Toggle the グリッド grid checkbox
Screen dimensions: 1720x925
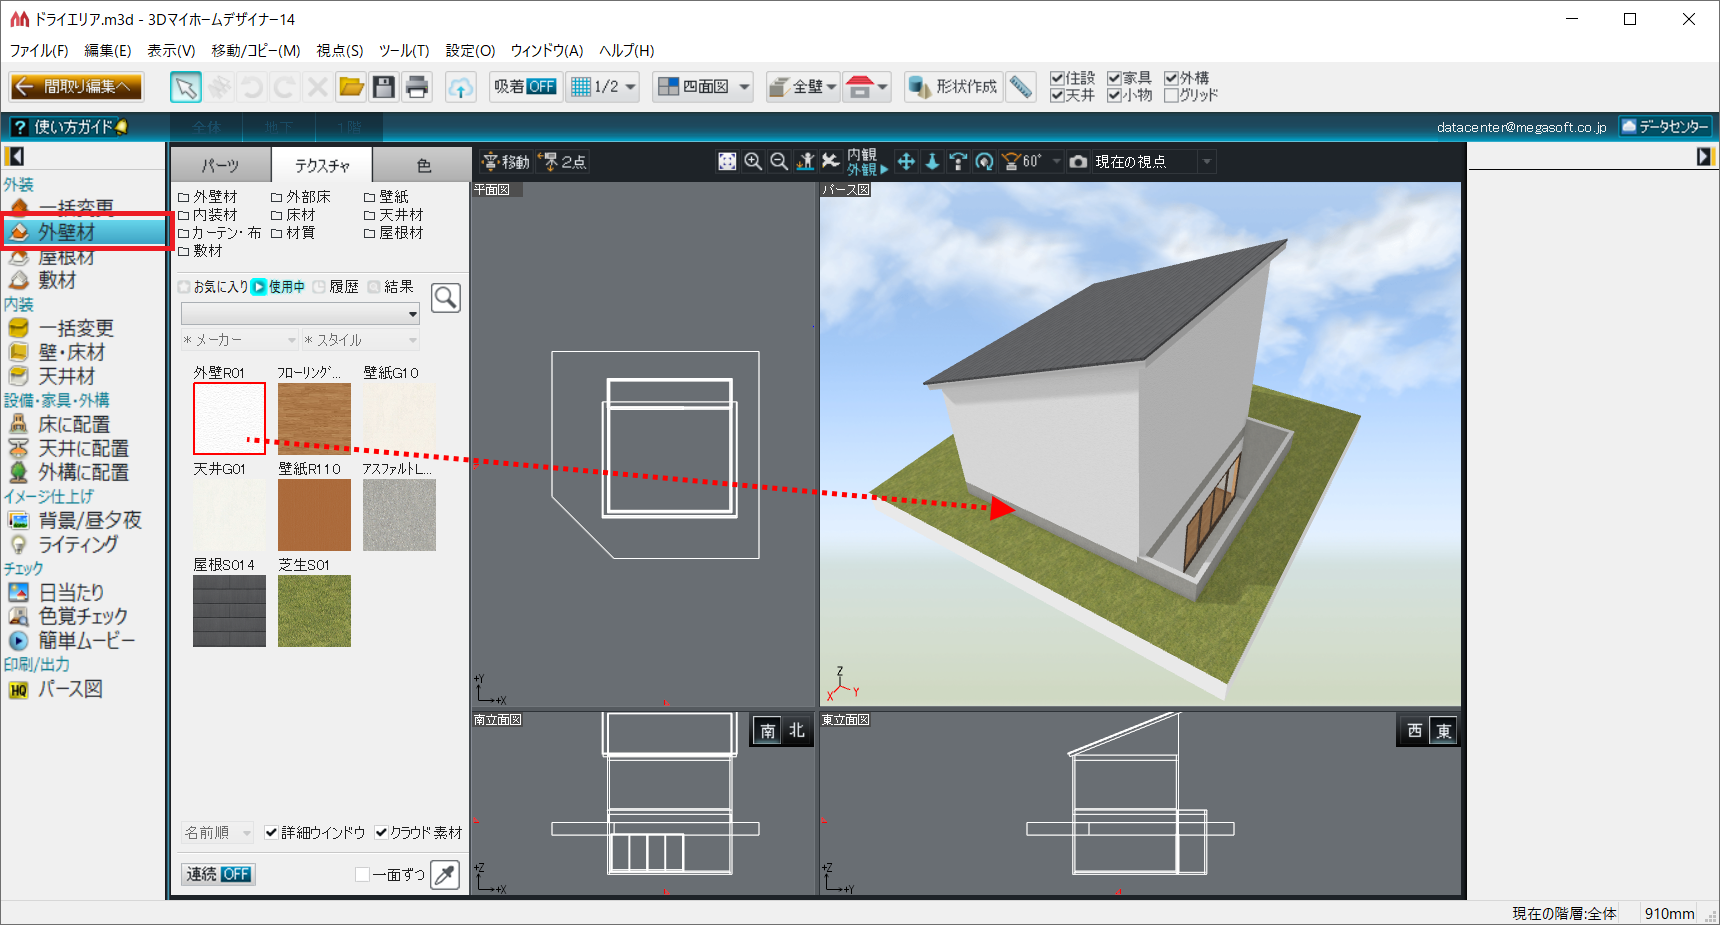1171,96
